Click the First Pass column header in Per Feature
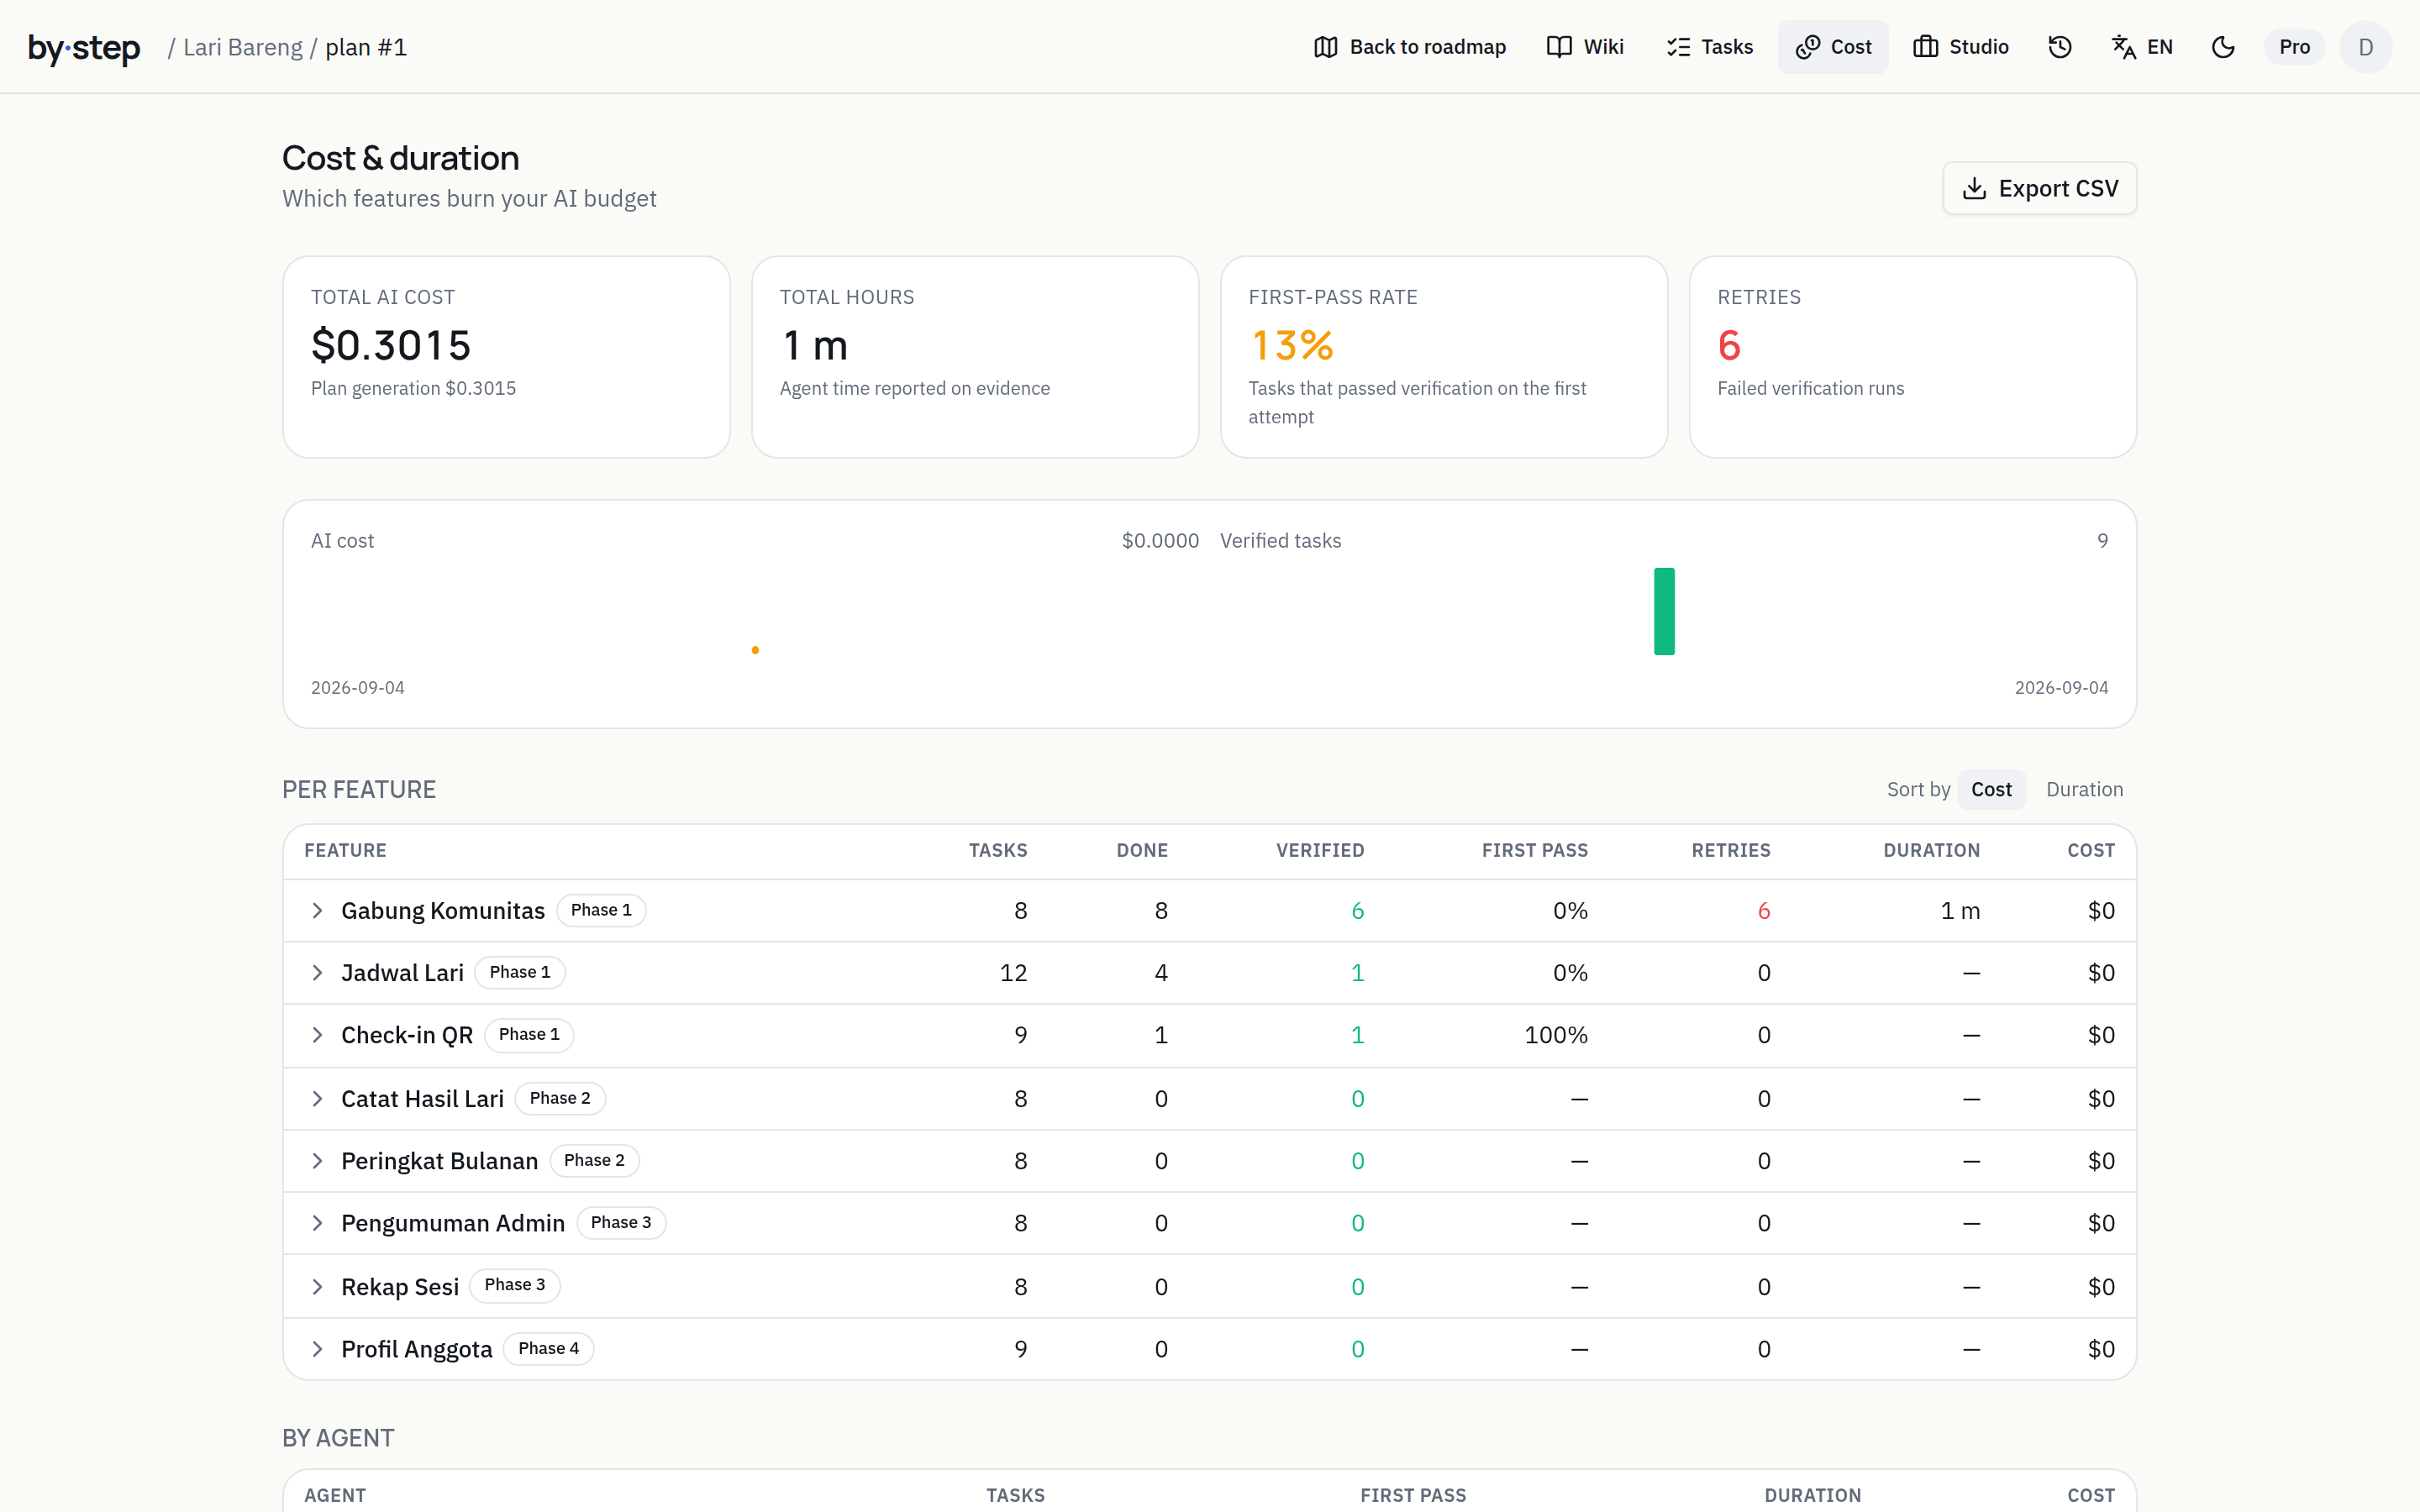The width and height of the screenshot is (2420, 1512). 1534,850
